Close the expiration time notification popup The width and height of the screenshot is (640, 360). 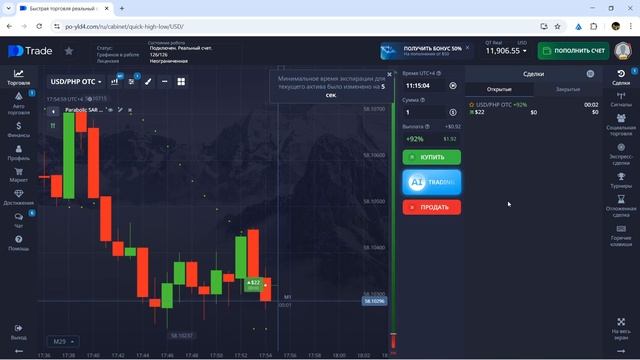(x=389, y=74)
